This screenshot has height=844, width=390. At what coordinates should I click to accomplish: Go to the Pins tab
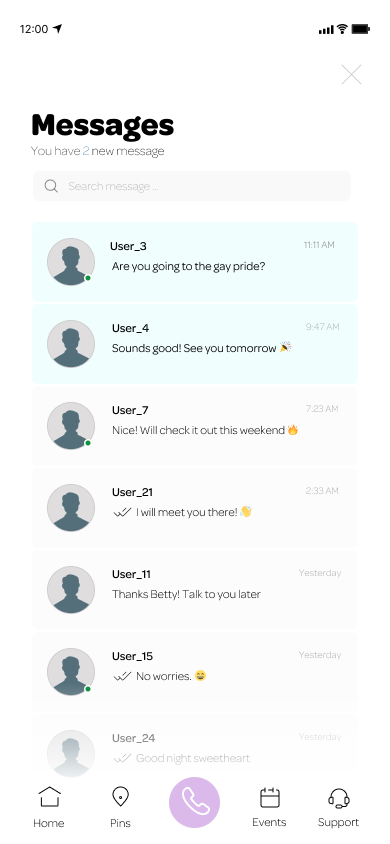120,807
